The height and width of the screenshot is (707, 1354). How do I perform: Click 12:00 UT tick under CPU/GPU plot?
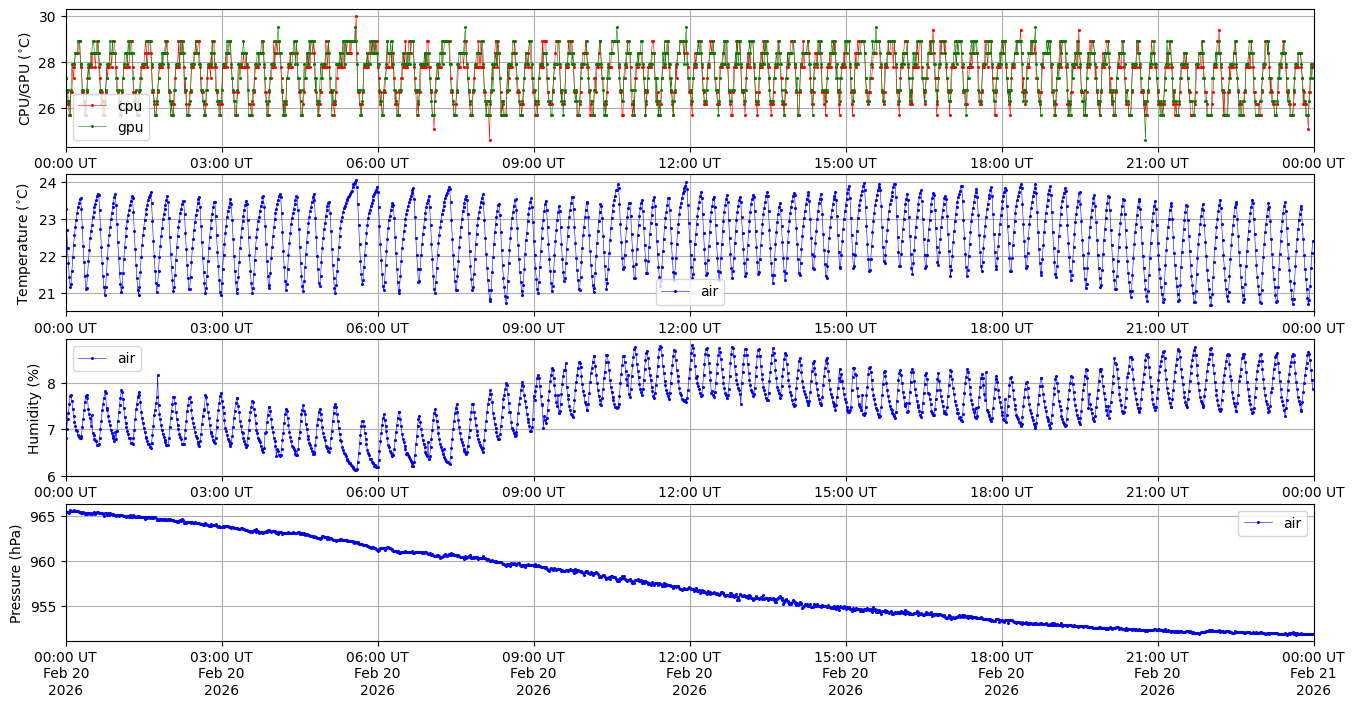[x=689, y=163]
